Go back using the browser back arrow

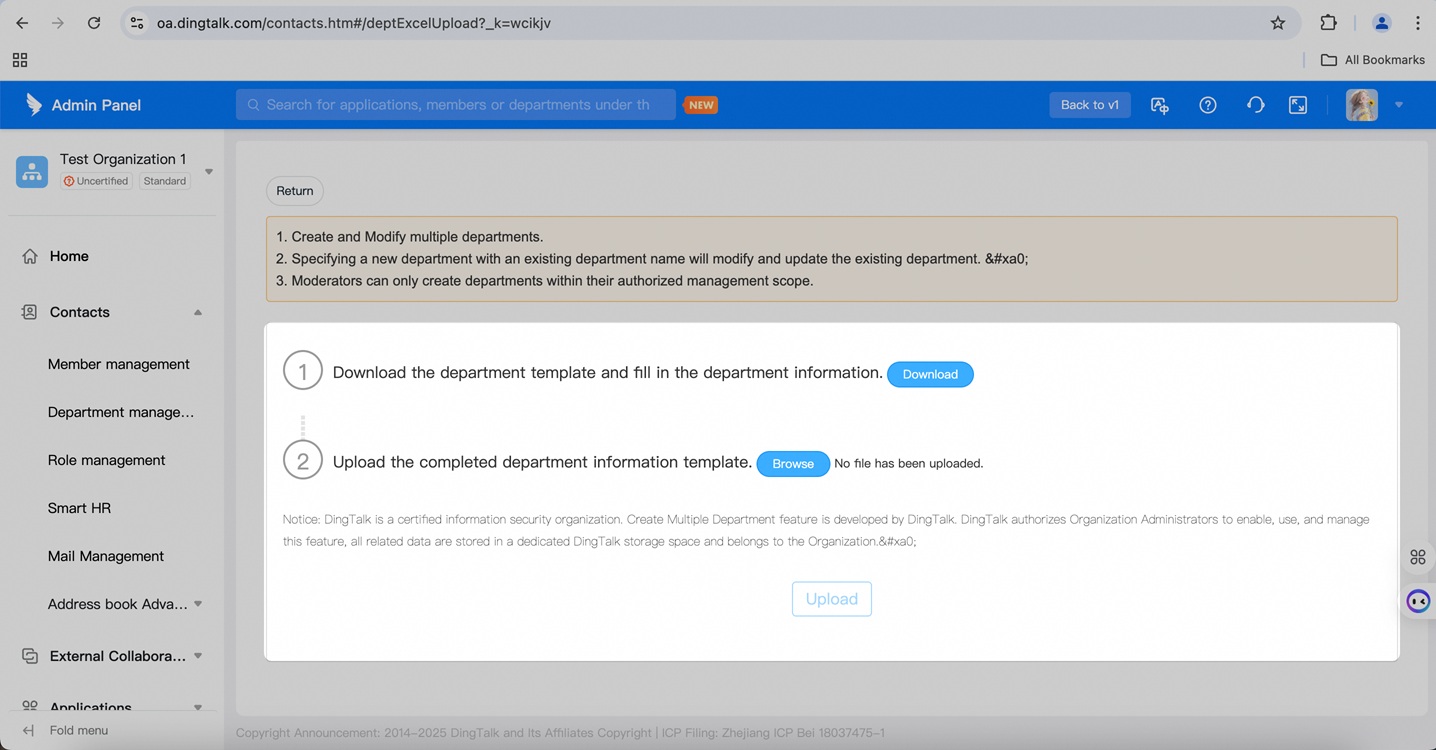(22, 23)
